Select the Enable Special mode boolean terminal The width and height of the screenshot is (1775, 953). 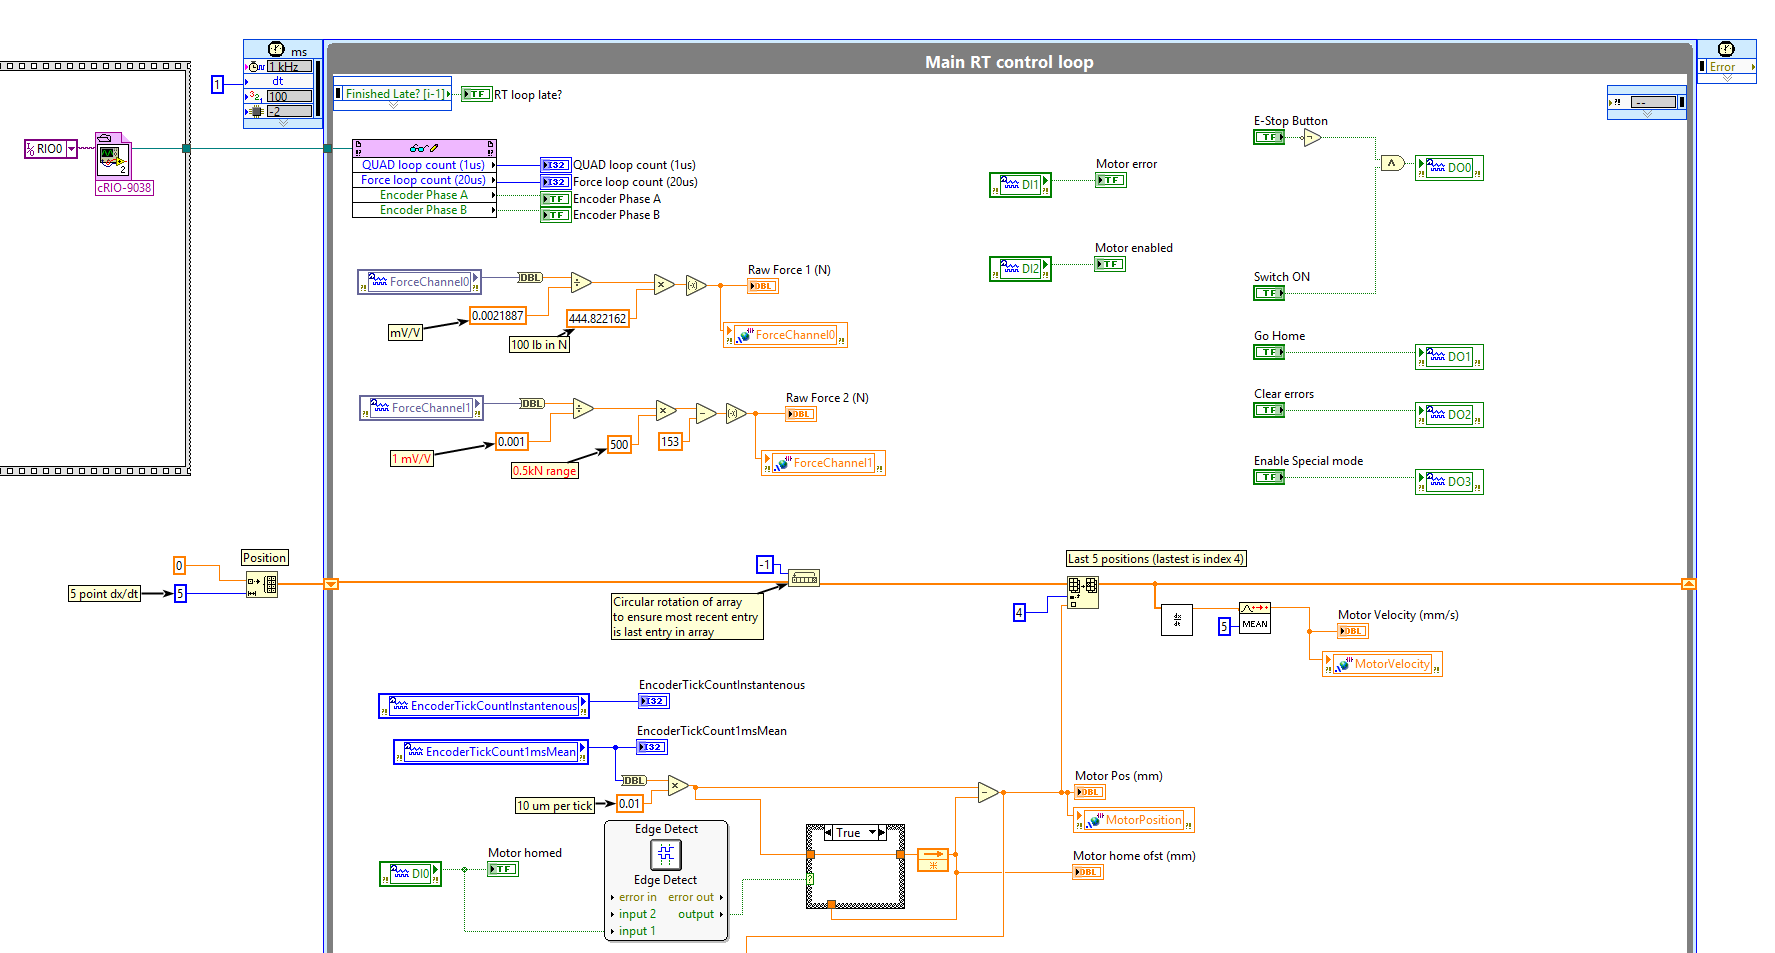click(x=1269, y=477)
